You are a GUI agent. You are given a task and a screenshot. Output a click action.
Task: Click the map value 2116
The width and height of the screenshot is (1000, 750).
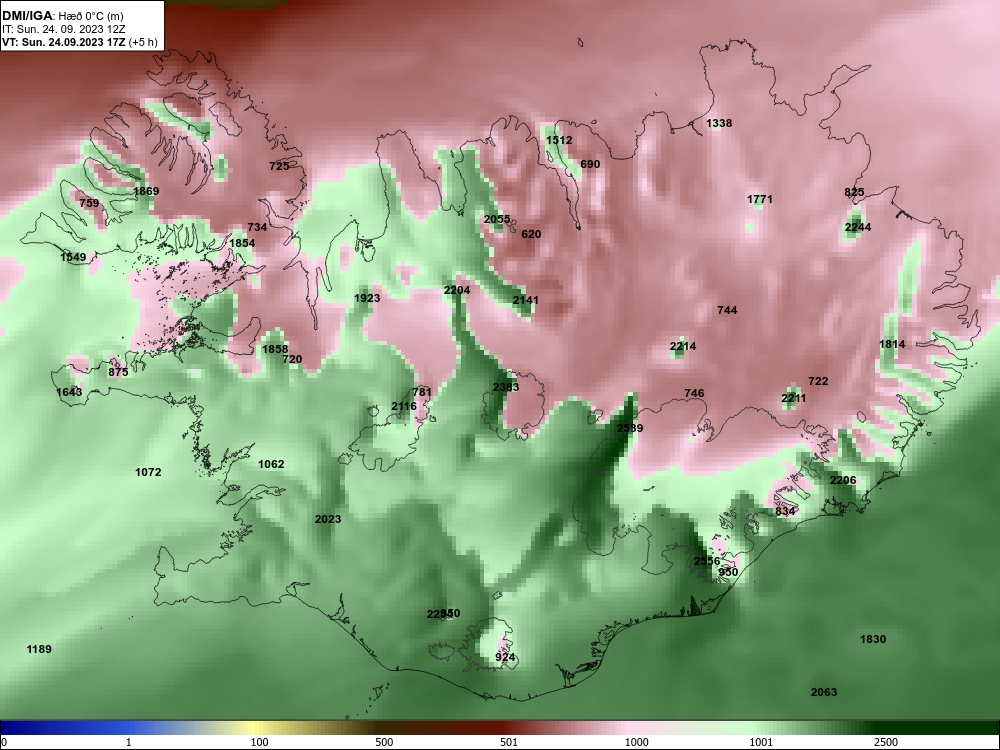[404, 406]
